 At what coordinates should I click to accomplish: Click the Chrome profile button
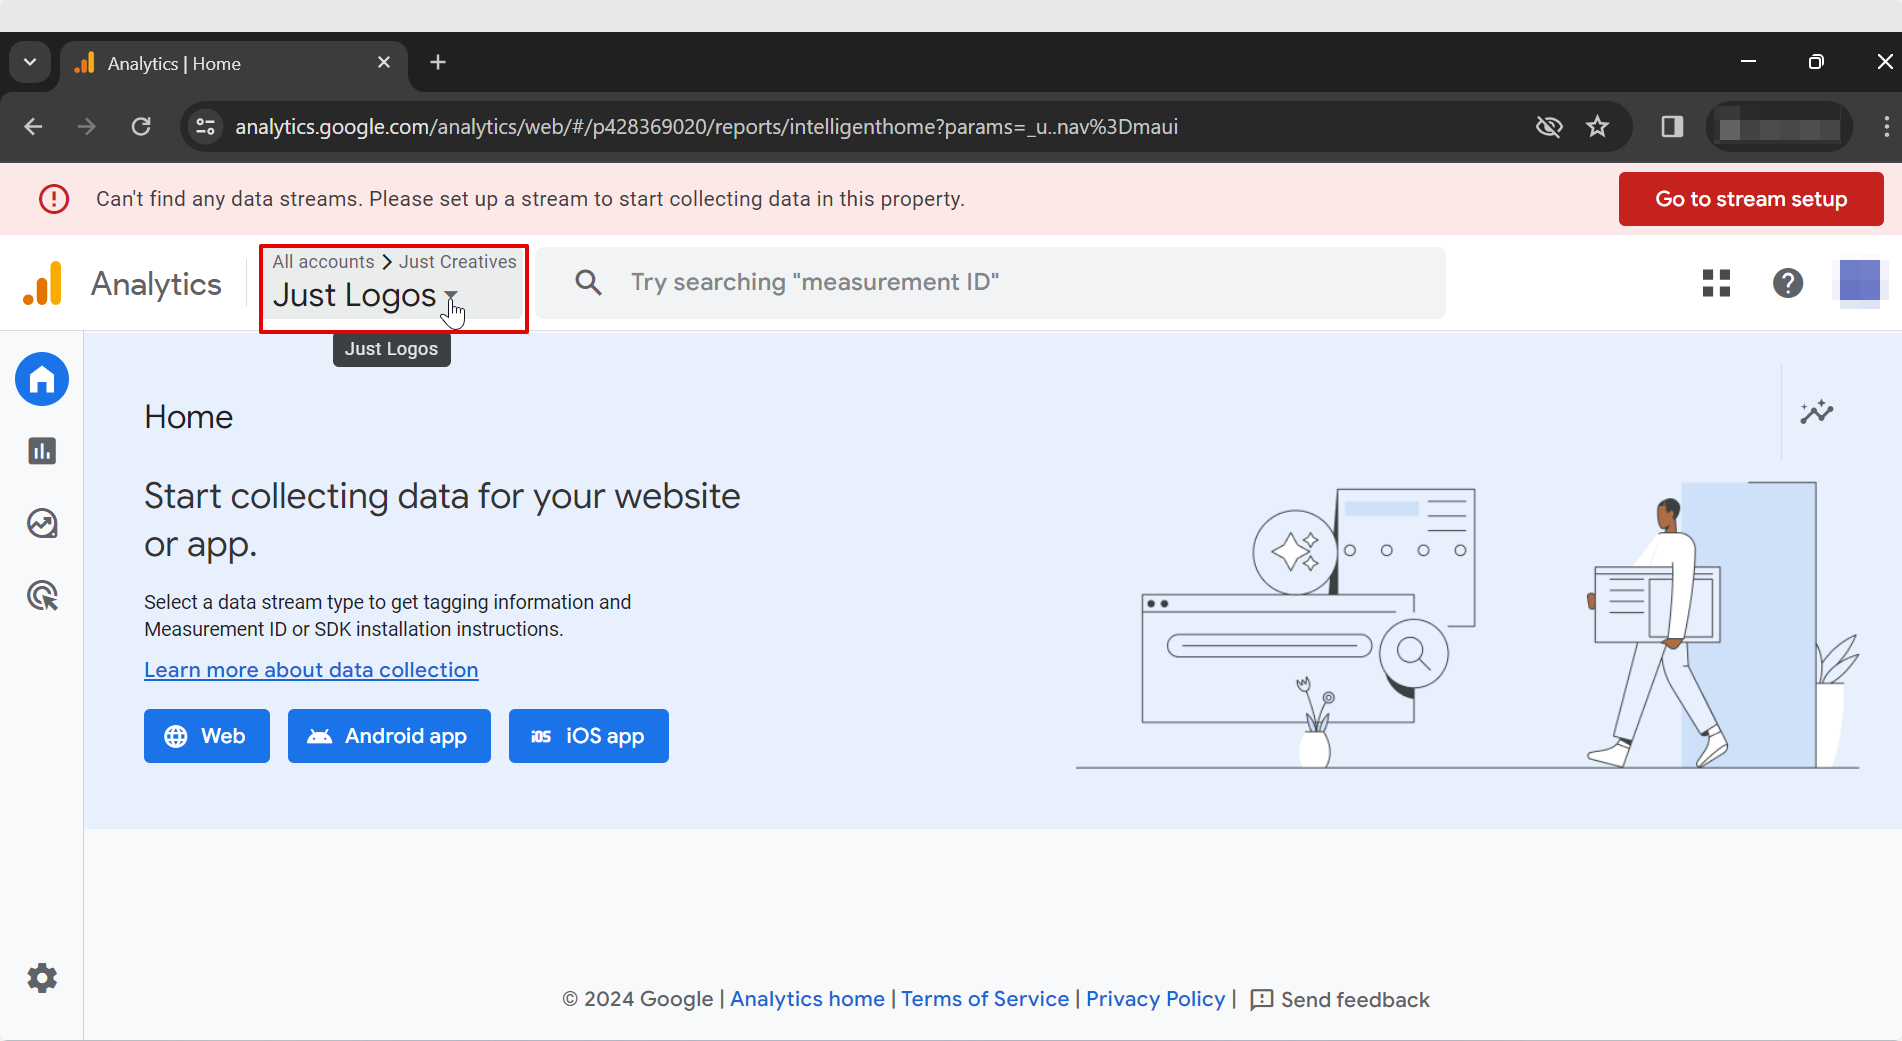pyautogui.click(x=1779, y=127)
